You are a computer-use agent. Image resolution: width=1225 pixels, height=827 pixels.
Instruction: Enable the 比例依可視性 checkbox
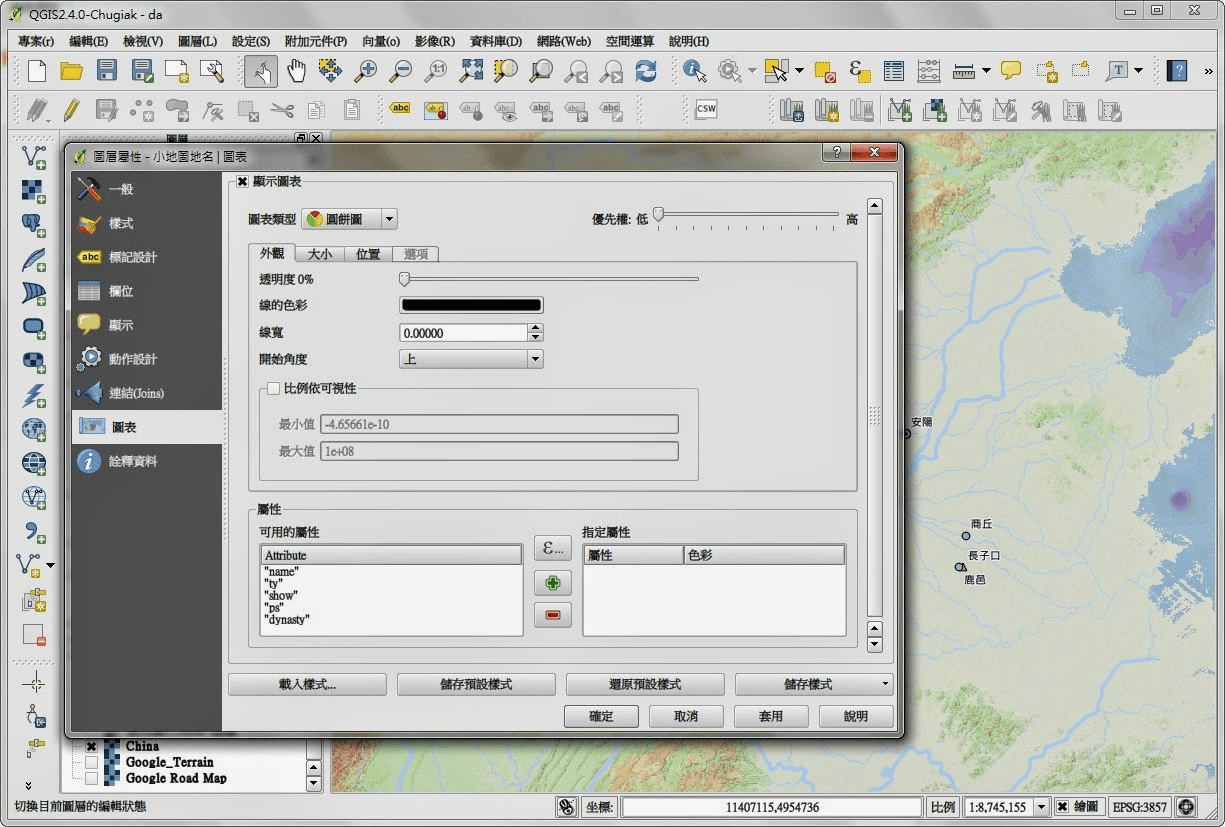[273, 388]
